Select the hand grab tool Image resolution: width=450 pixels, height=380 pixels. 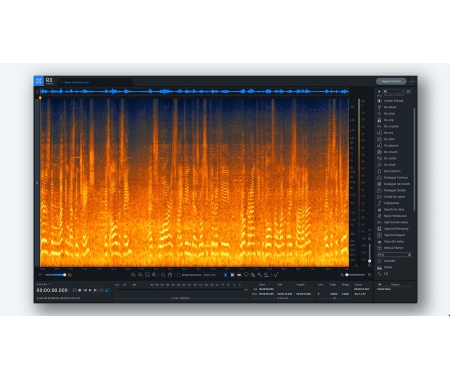[170, 275]
